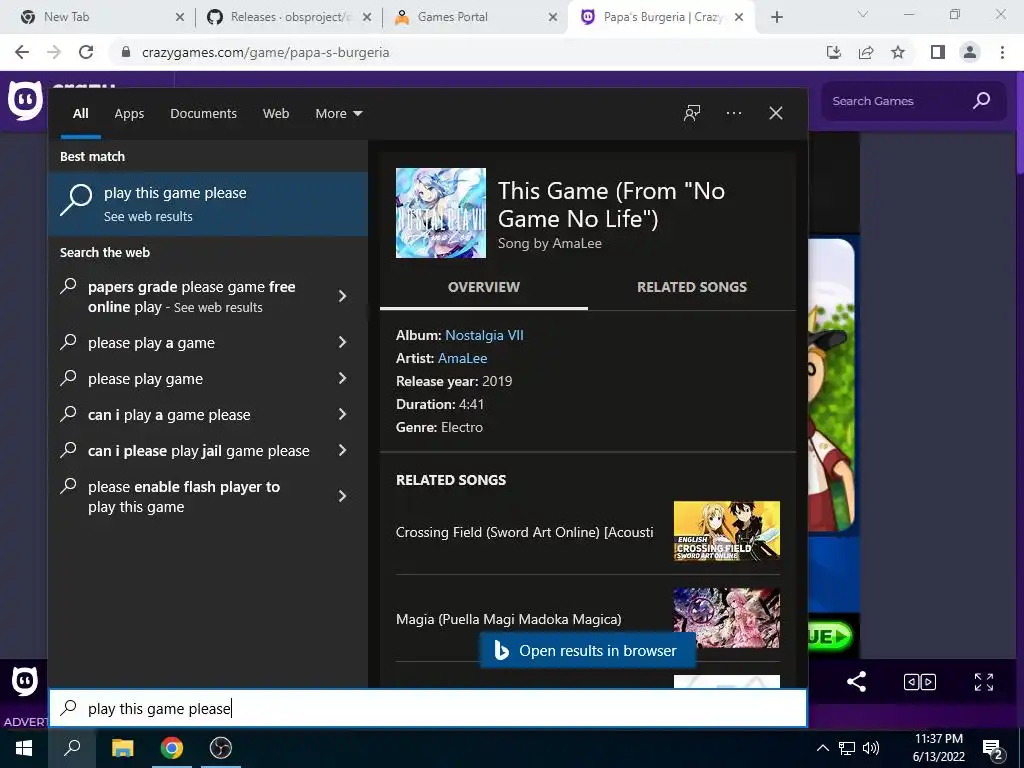Screen dimensions: 1024x768
Task: Expand 'can i please play jail game' arrow
Action: 342,450
